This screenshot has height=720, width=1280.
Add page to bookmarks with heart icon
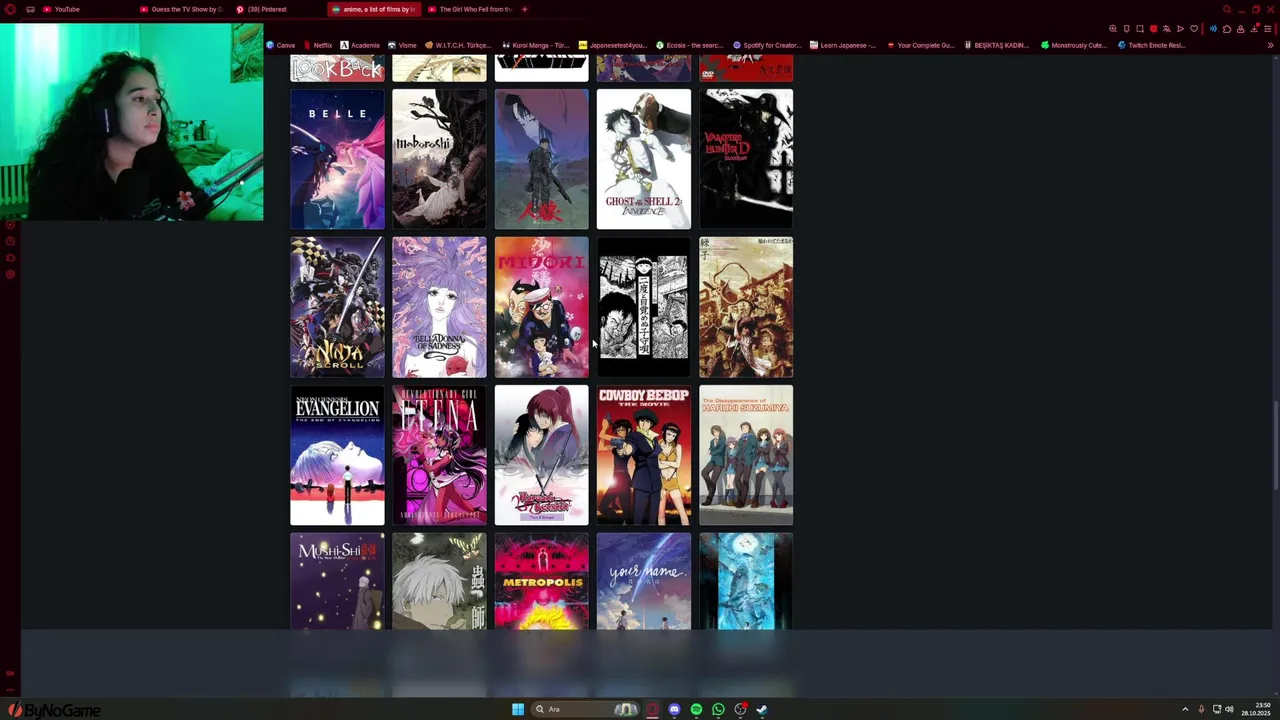[1193, 29]
